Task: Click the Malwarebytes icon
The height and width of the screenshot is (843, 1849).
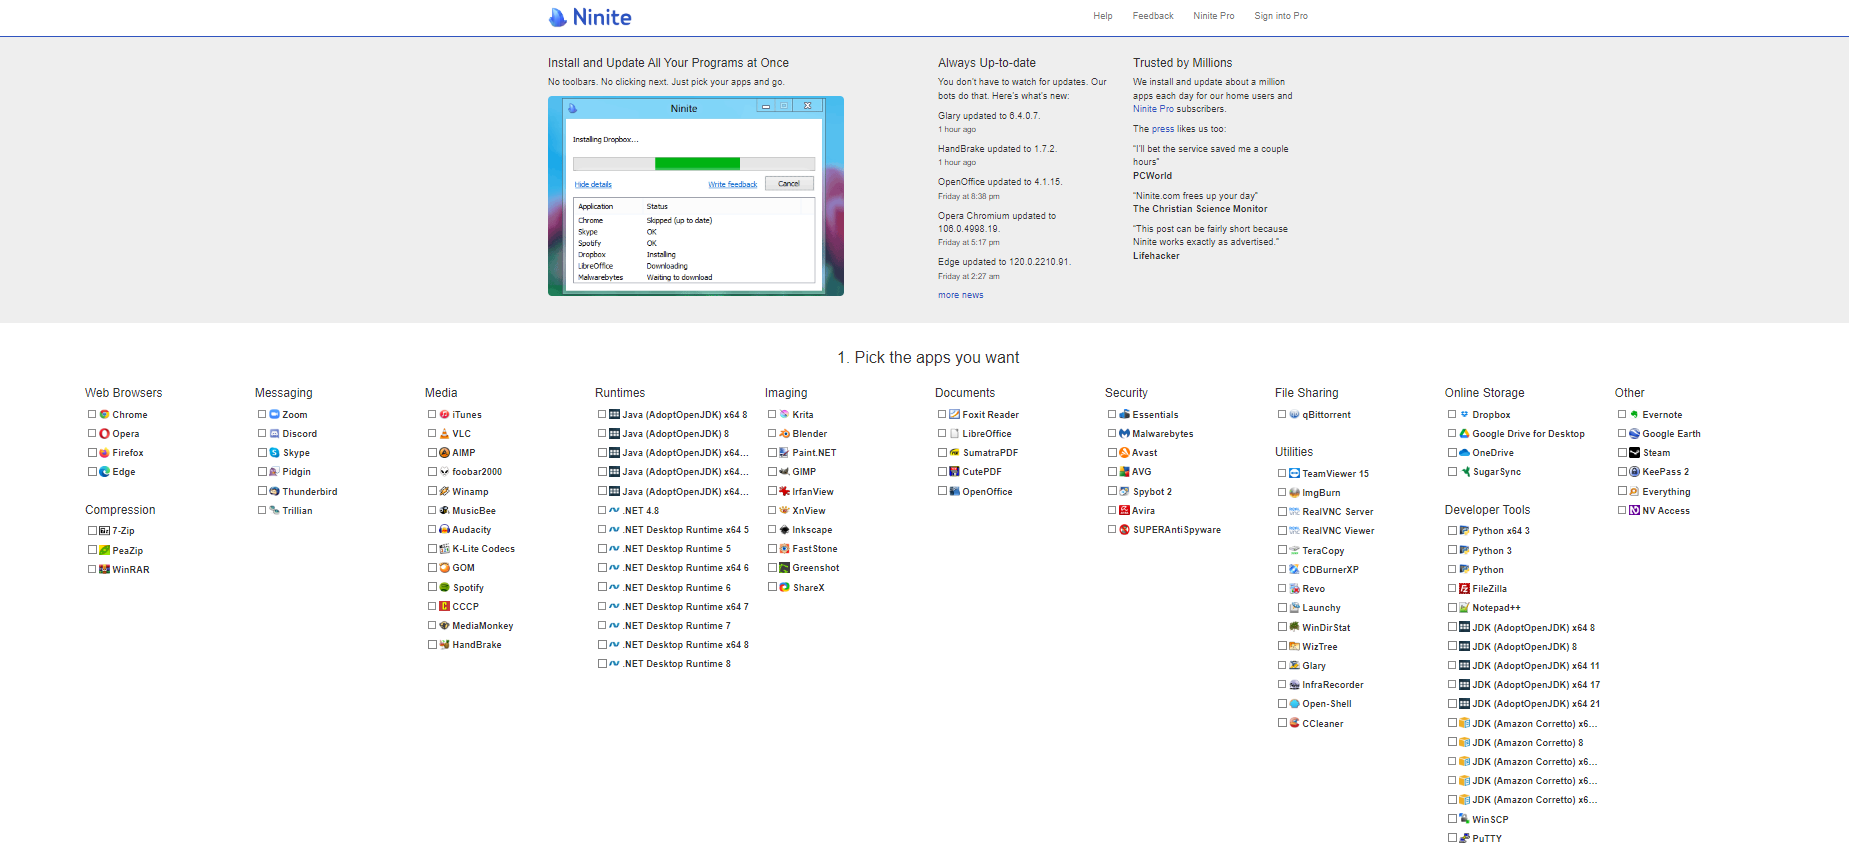Action: coord(1124,434)
